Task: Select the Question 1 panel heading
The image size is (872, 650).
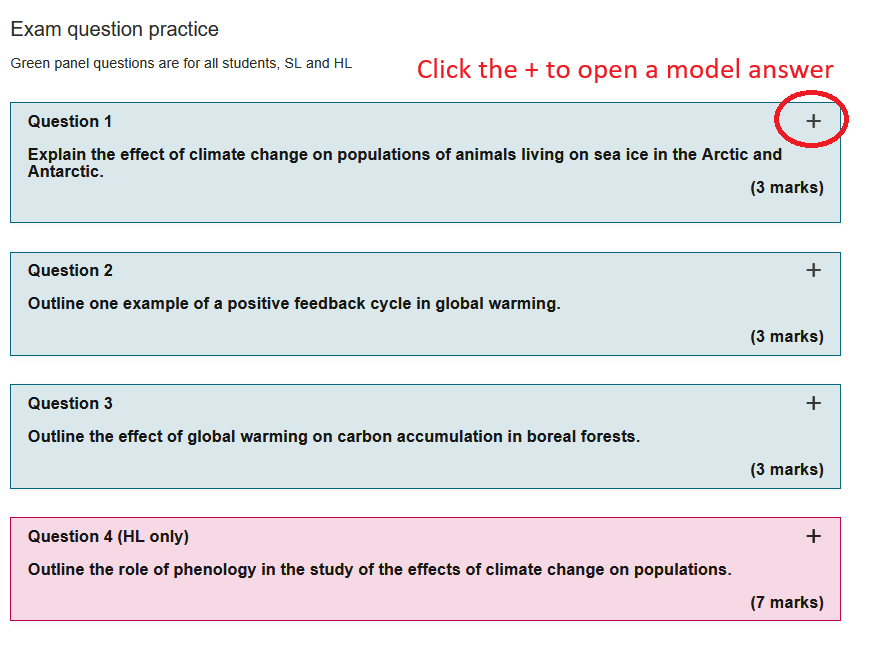Action: click(70, 121)
